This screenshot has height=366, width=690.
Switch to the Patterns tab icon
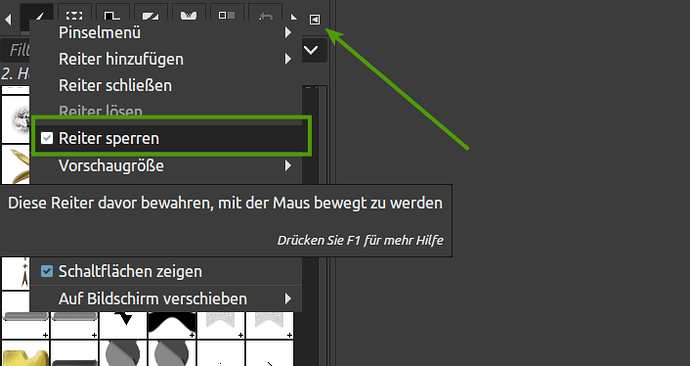tap(112, 16)
